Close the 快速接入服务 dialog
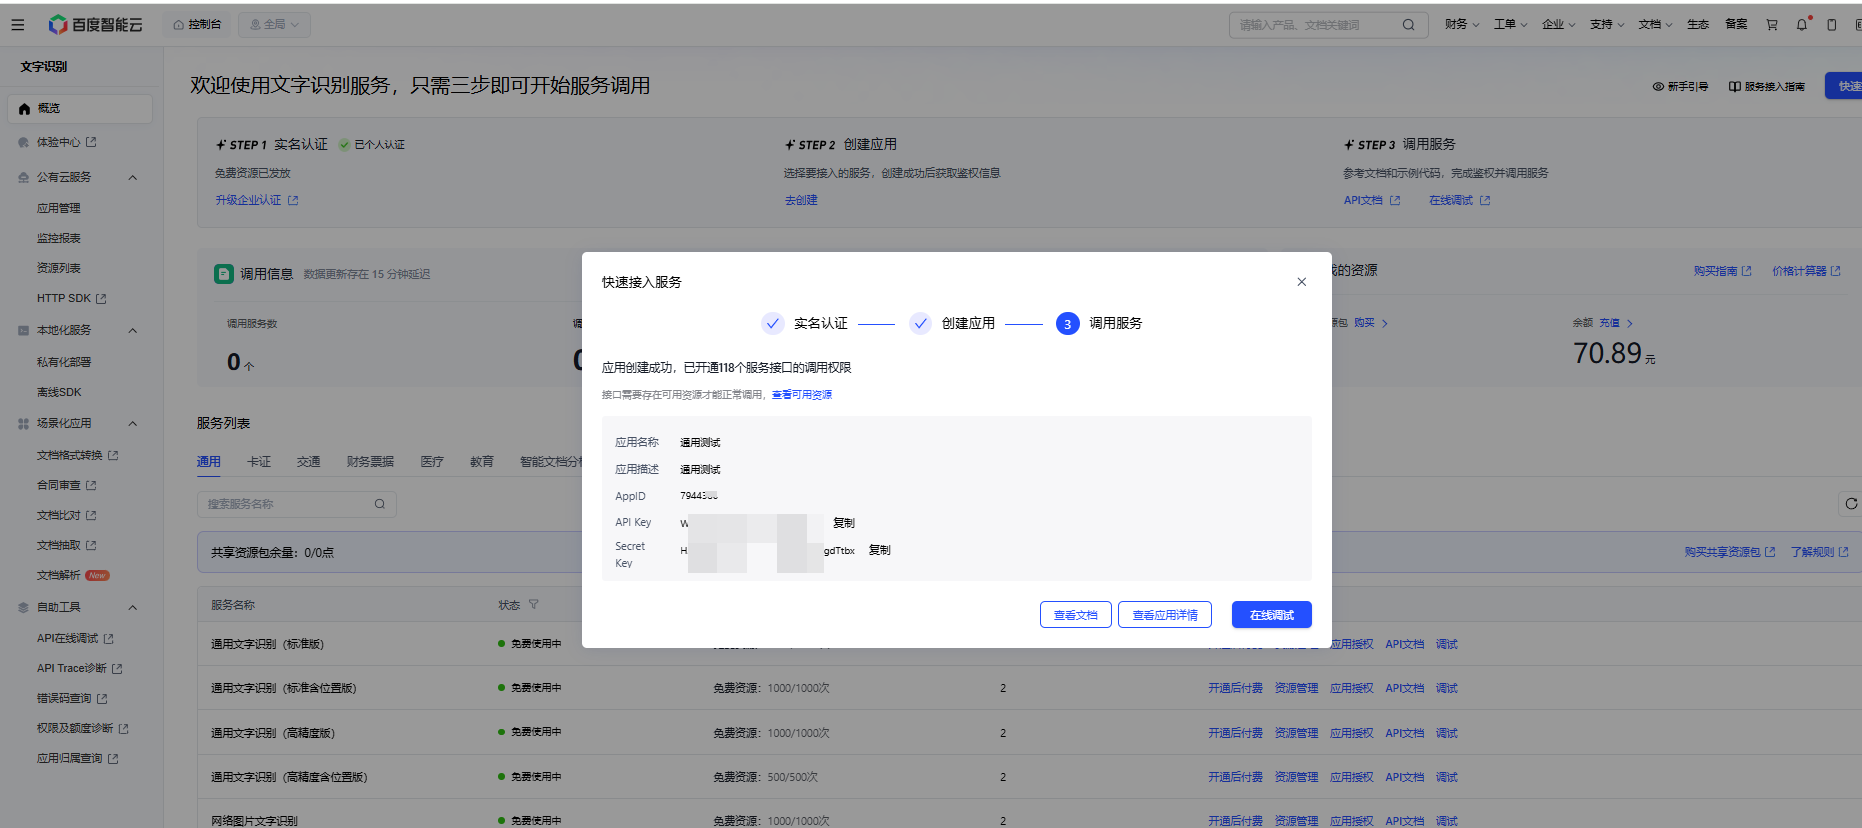 1301,282
